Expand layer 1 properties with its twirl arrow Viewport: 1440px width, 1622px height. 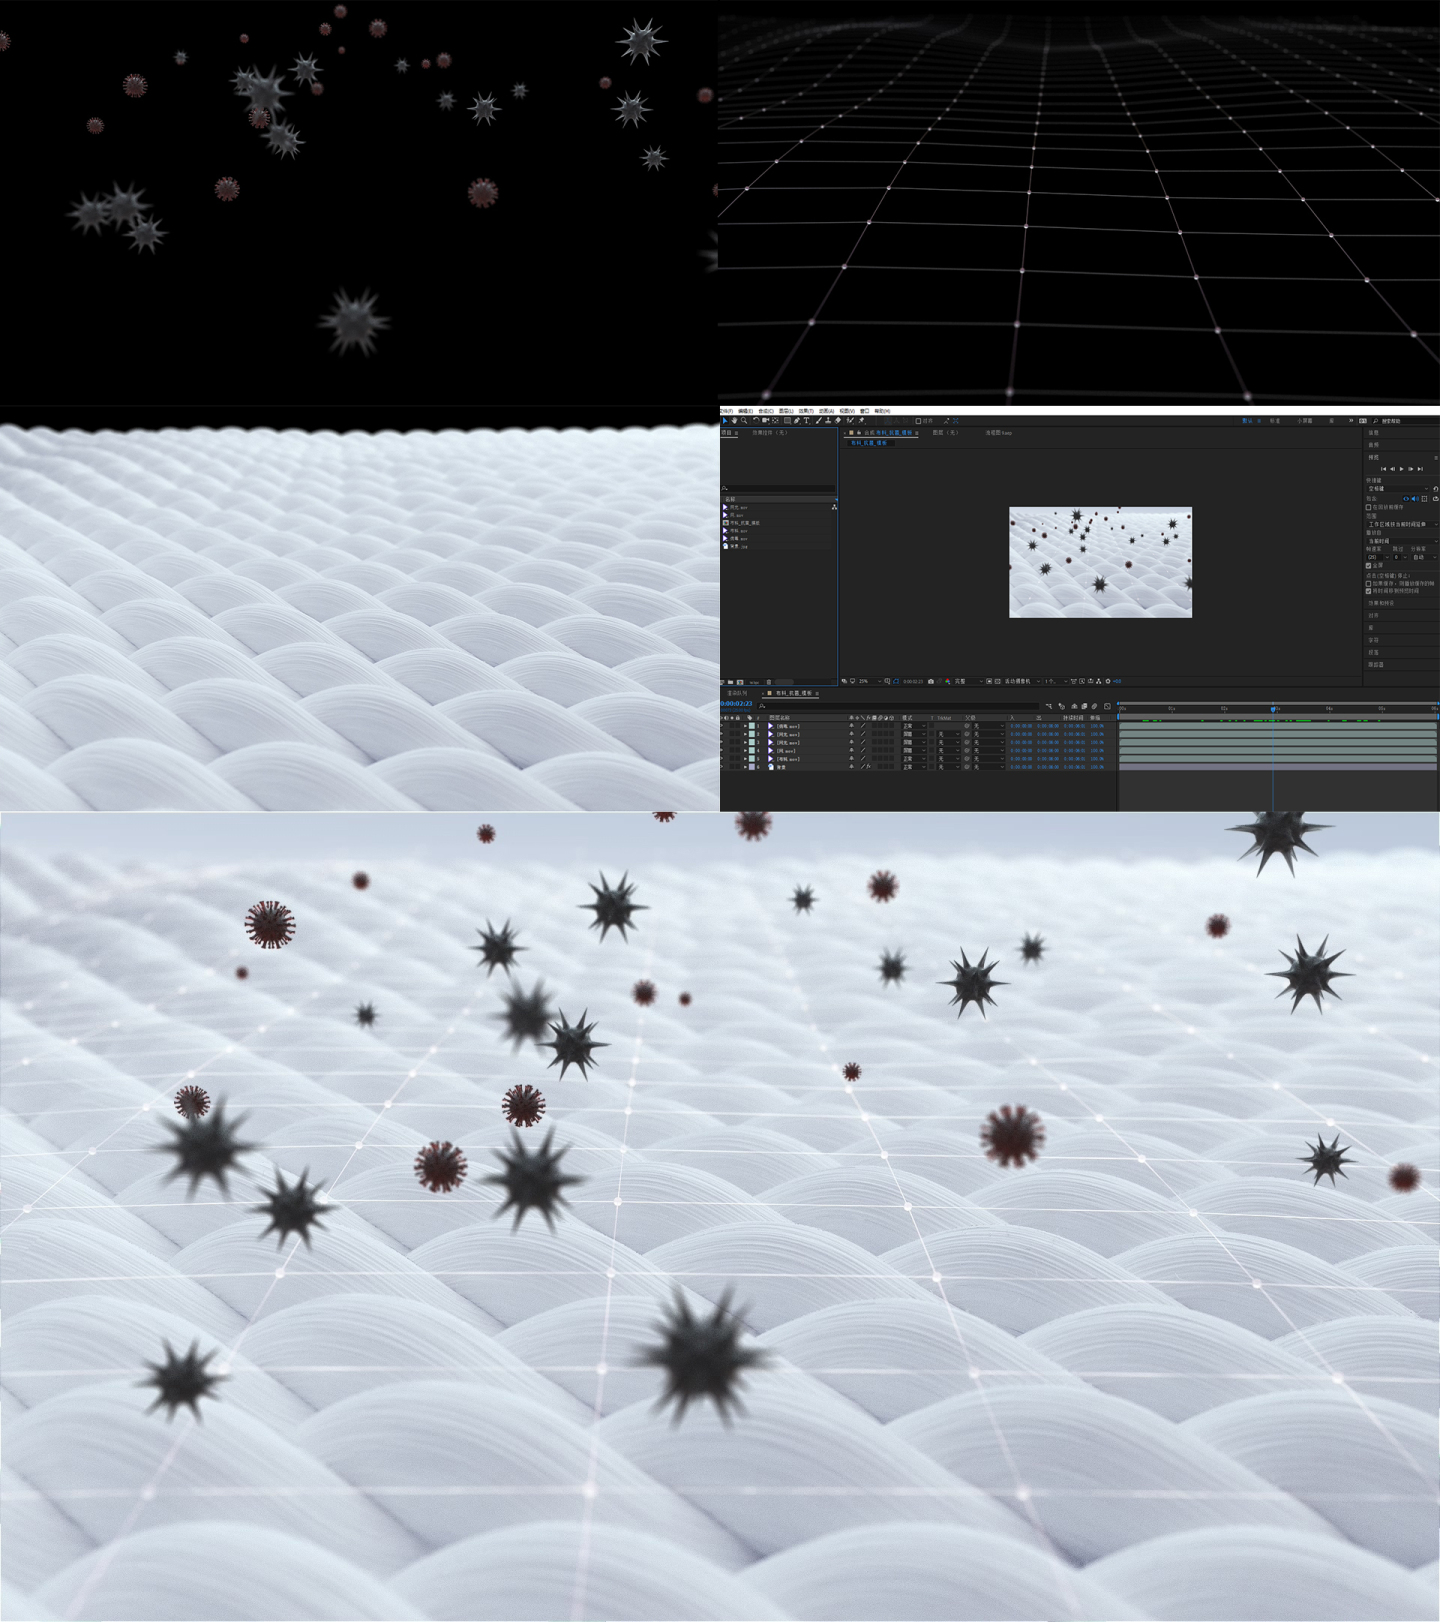click(x=745, y=726)
